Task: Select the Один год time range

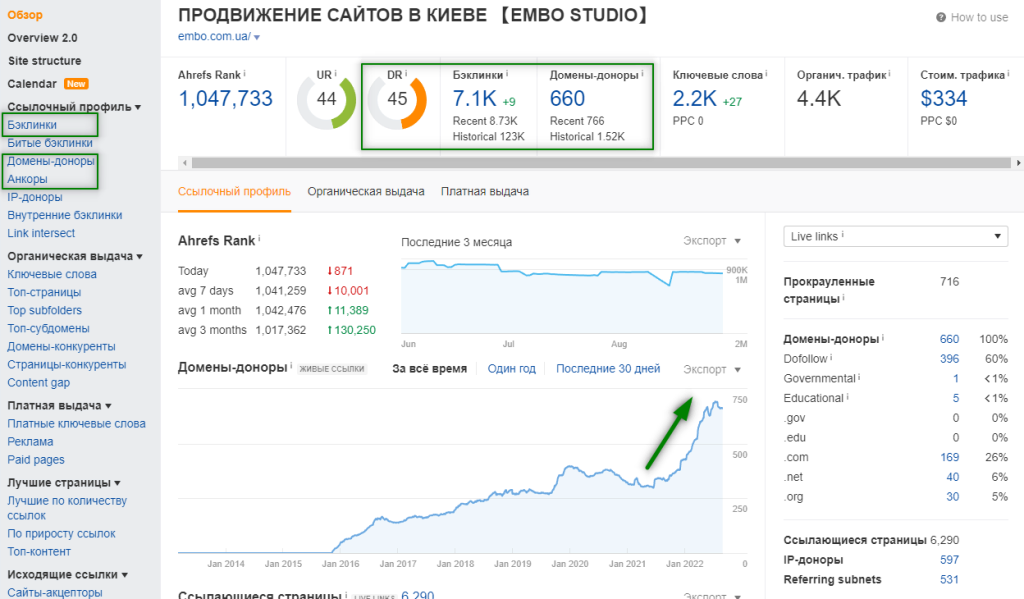Action: click(x=511, y=369)
